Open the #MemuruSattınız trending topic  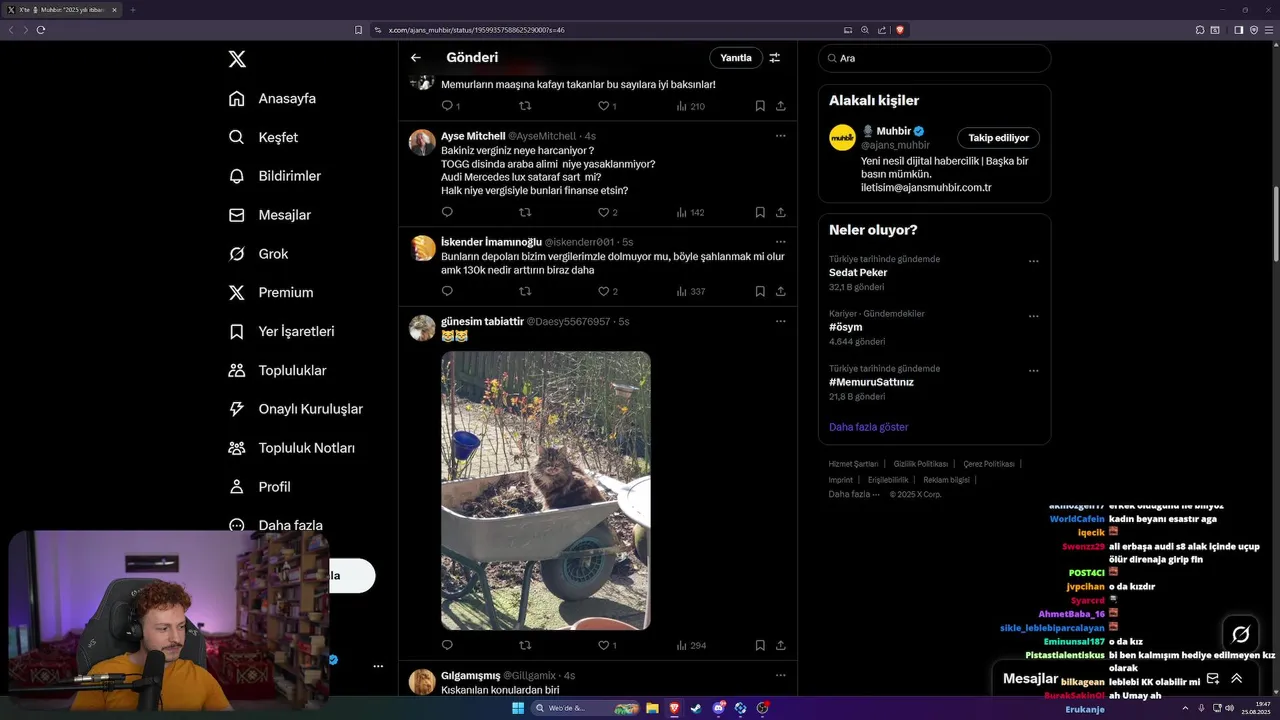click(x=871, y=382)
